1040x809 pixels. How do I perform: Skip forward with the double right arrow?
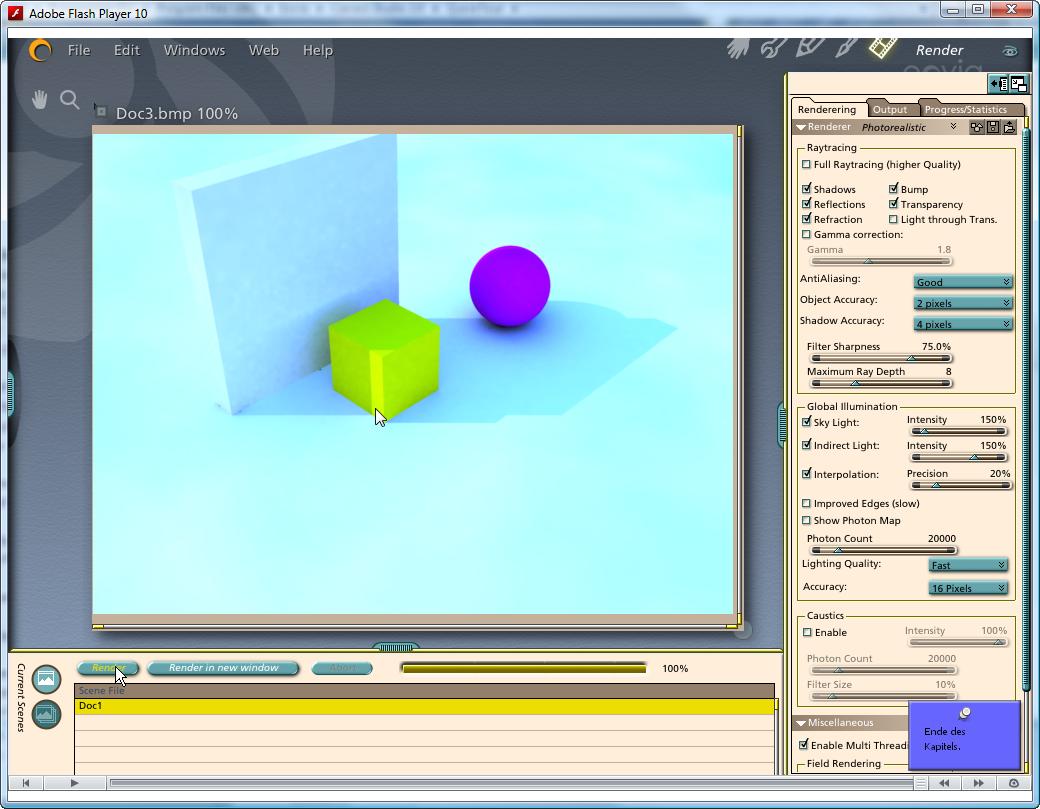pyautogui.click(x=978, y=783)
